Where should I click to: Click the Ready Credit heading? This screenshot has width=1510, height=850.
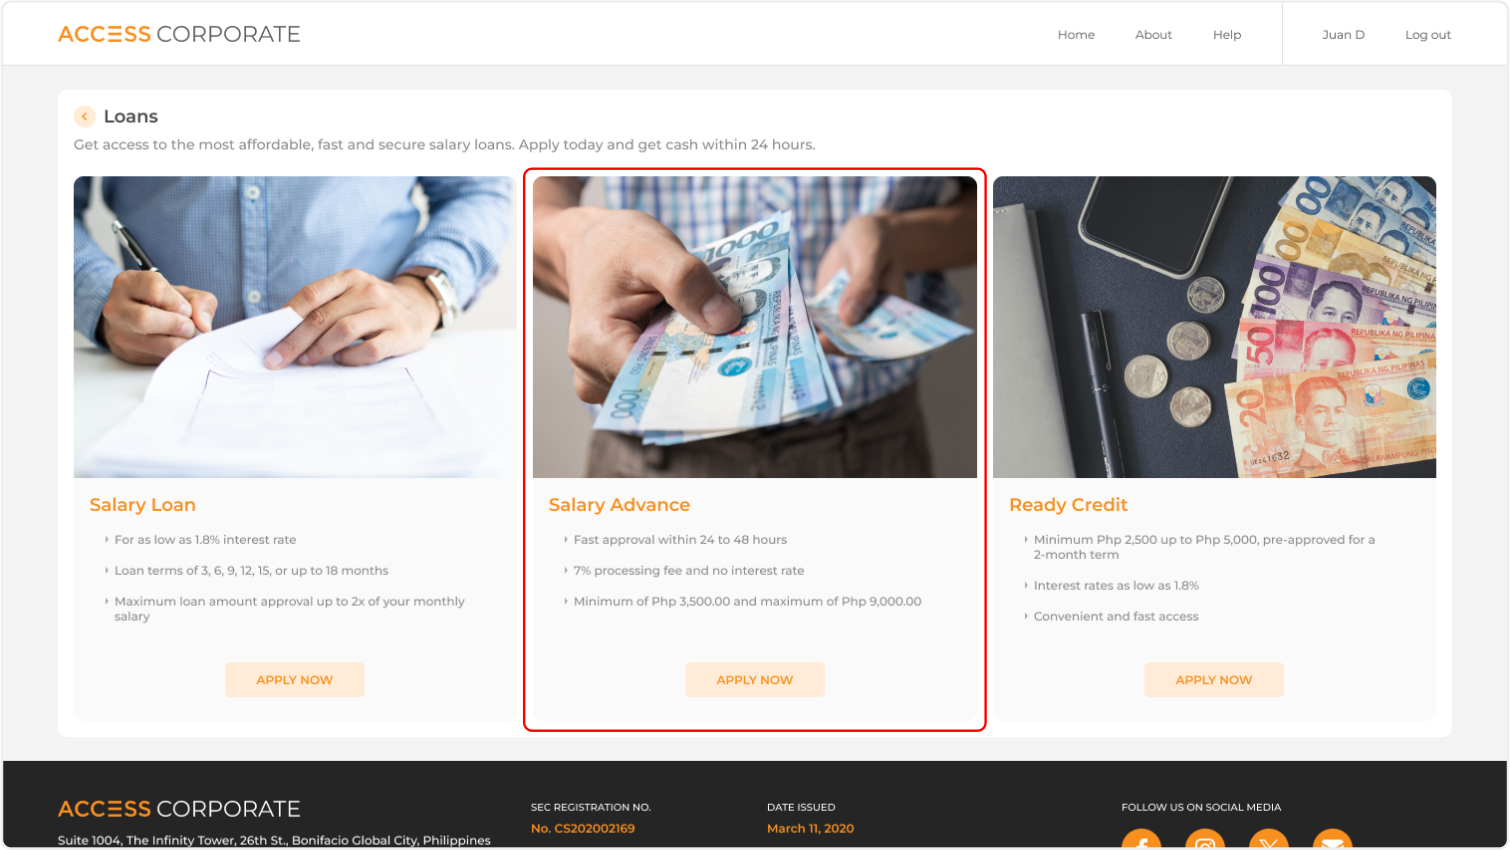click(1068, 505)
